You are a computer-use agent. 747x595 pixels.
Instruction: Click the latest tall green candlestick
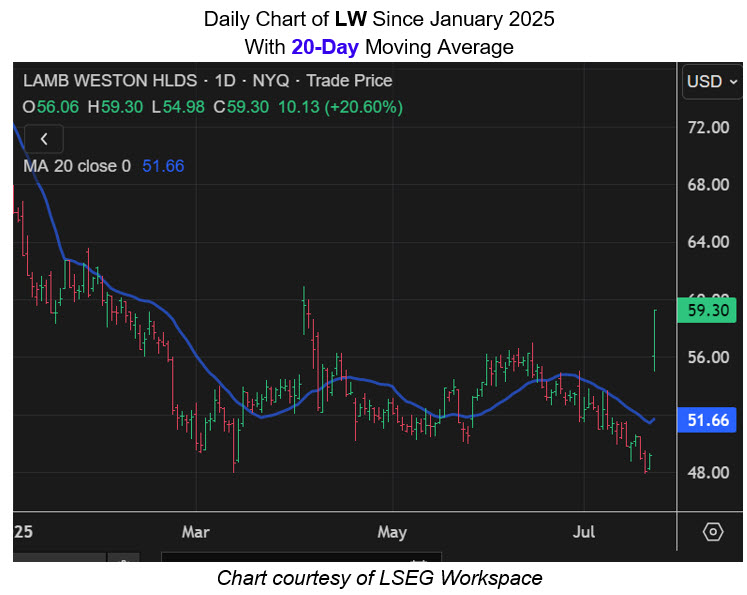click(x=654, y=340)
